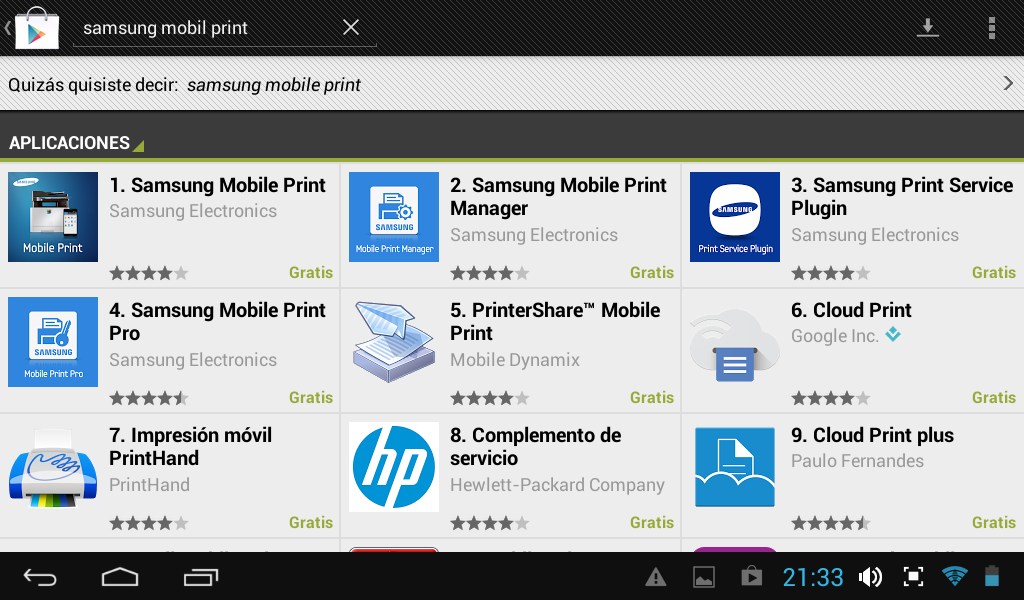
Task: Tap Gratis on Cloud Print
Action: (x=994, y=398)
